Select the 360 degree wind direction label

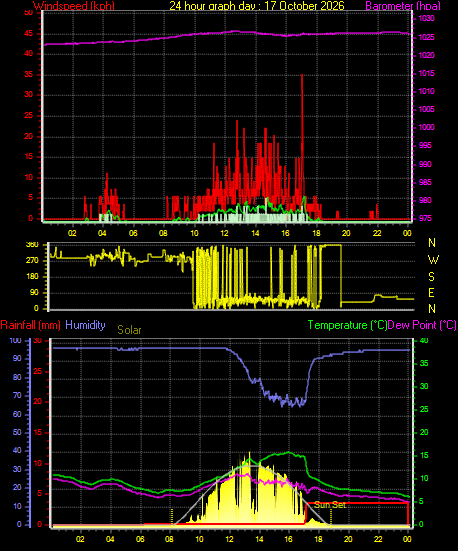point(32,245)
